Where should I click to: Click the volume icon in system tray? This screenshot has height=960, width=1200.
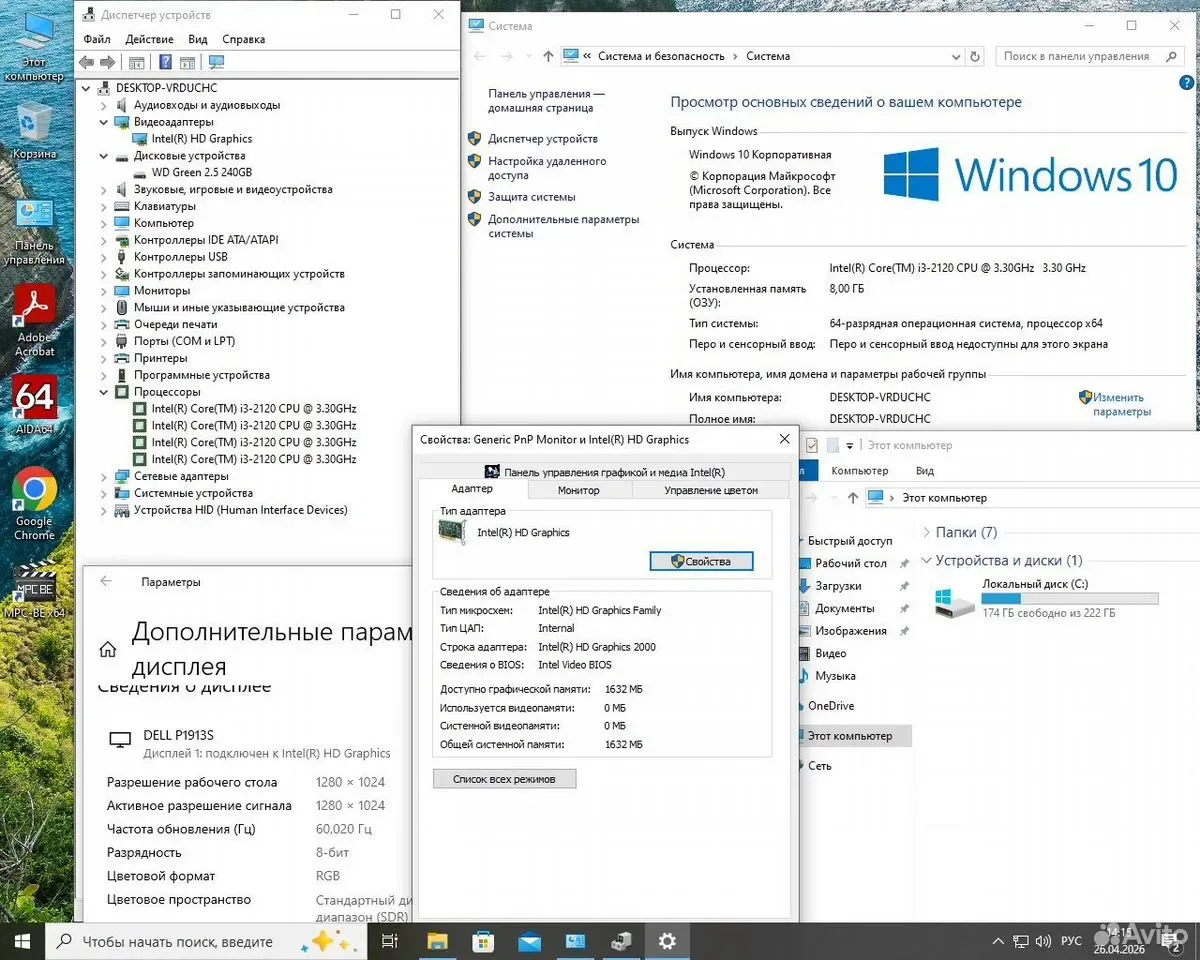point(1043,942)
